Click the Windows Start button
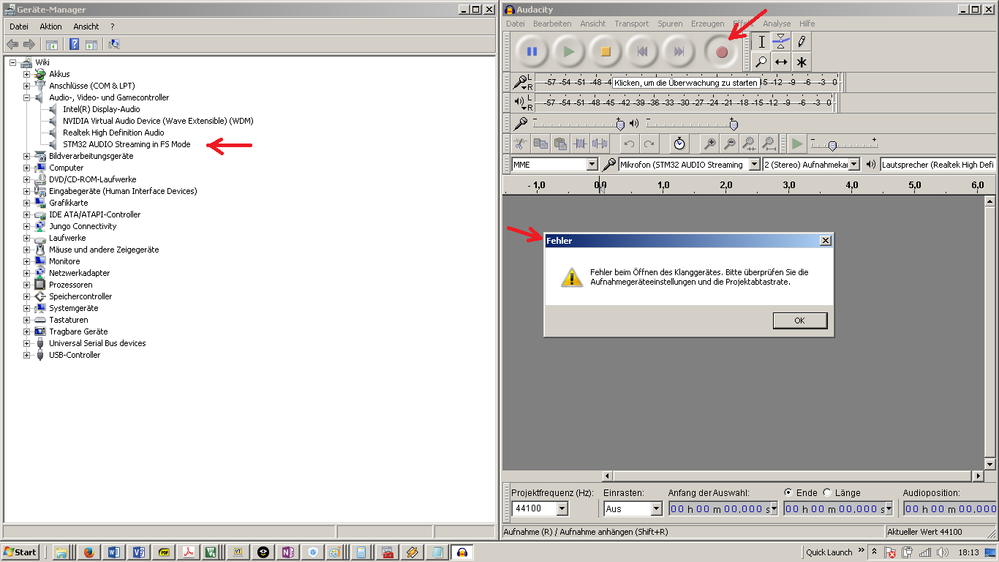999x562 pixels. click(x=20, y=552)
